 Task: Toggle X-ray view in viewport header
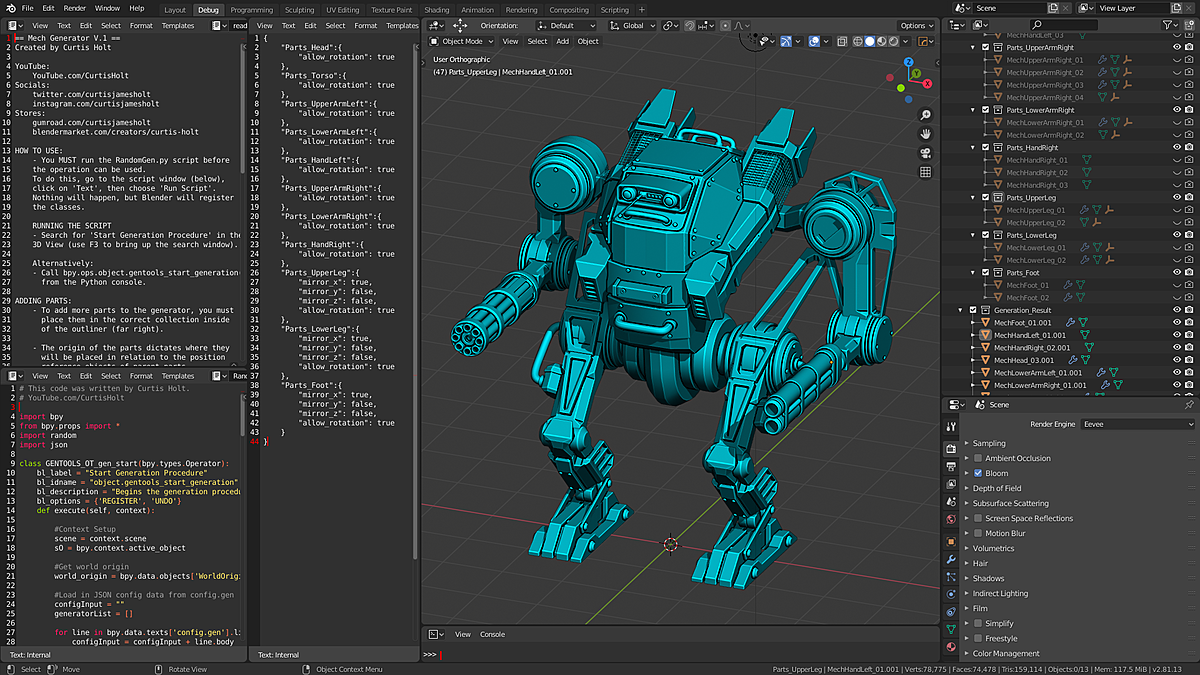pos(842,41)
